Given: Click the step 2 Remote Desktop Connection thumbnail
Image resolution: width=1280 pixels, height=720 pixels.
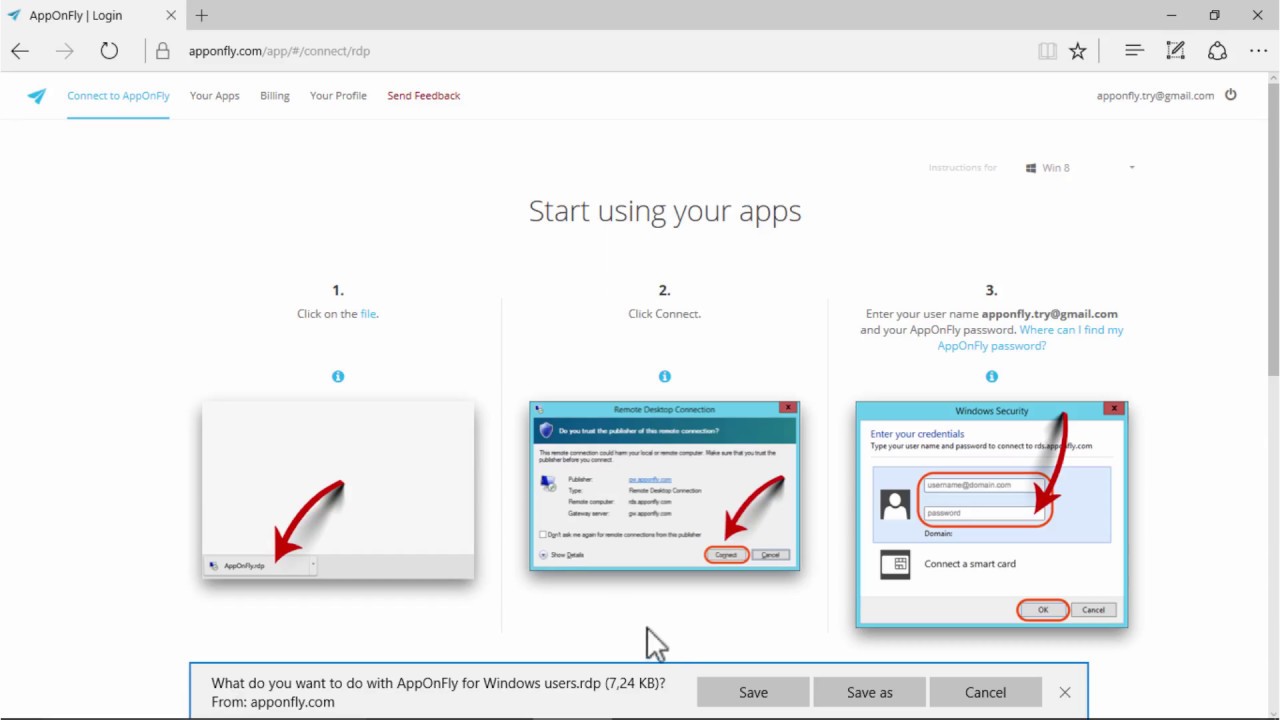Looking at the screenshot, I should (665, 486).
